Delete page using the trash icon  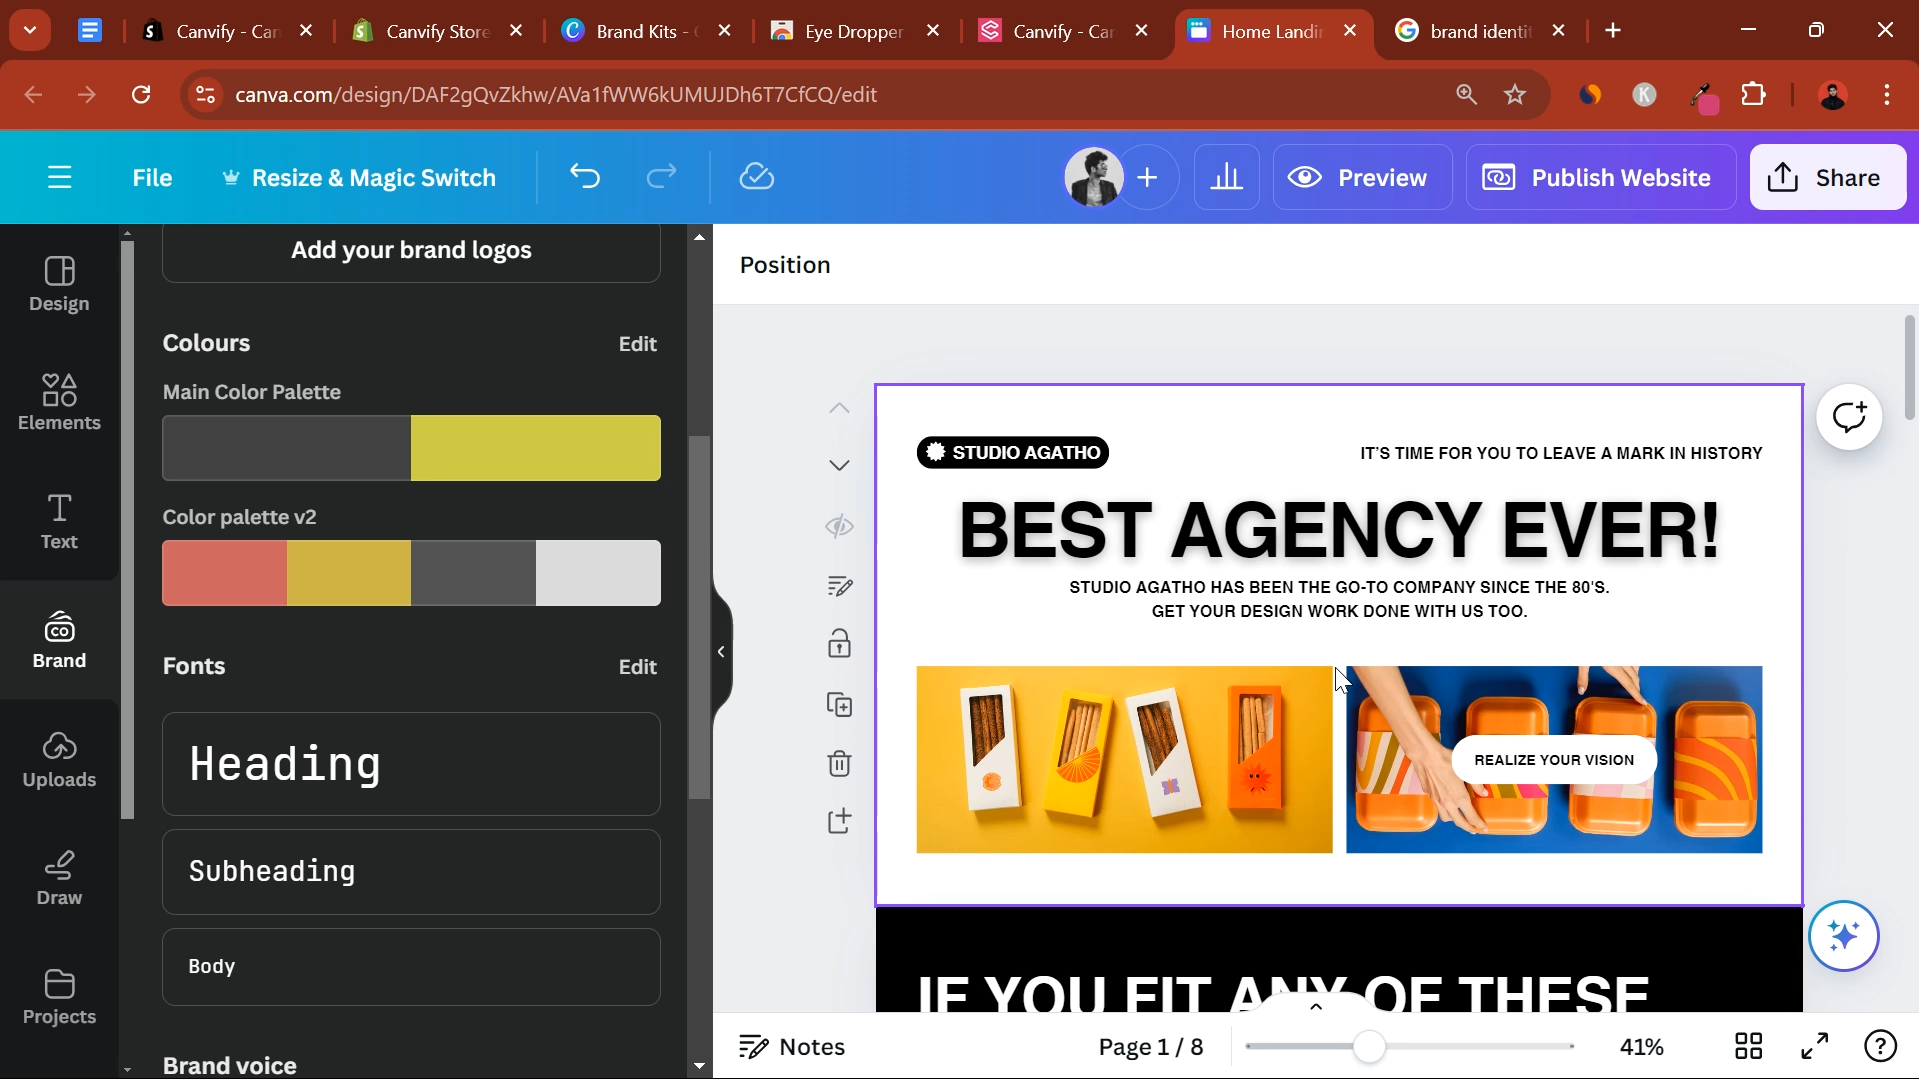pyautogui.click(x=839, y=764)
